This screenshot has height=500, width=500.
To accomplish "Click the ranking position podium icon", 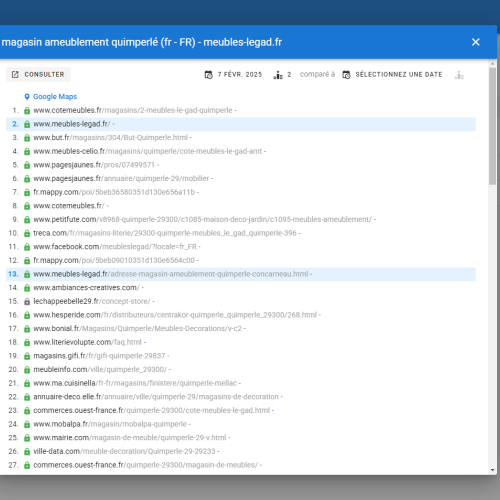I will (278, 75).
